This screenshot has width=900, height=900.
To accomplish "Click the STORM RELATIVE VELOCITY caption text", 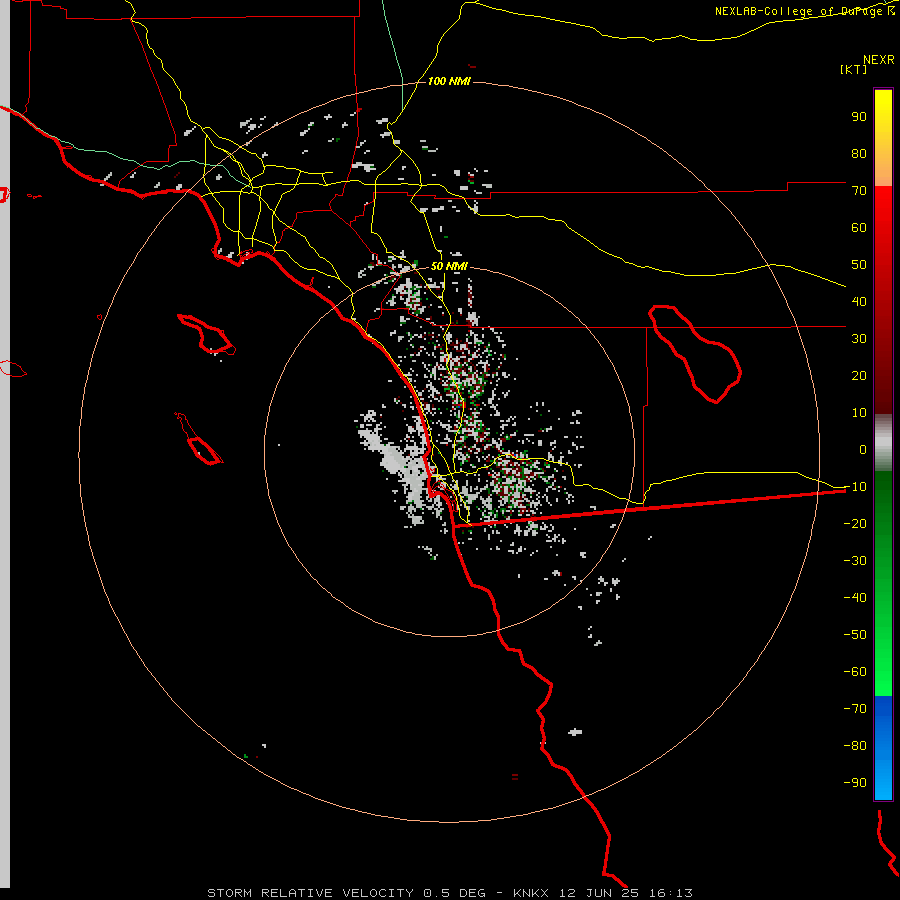I will [310, 893].
